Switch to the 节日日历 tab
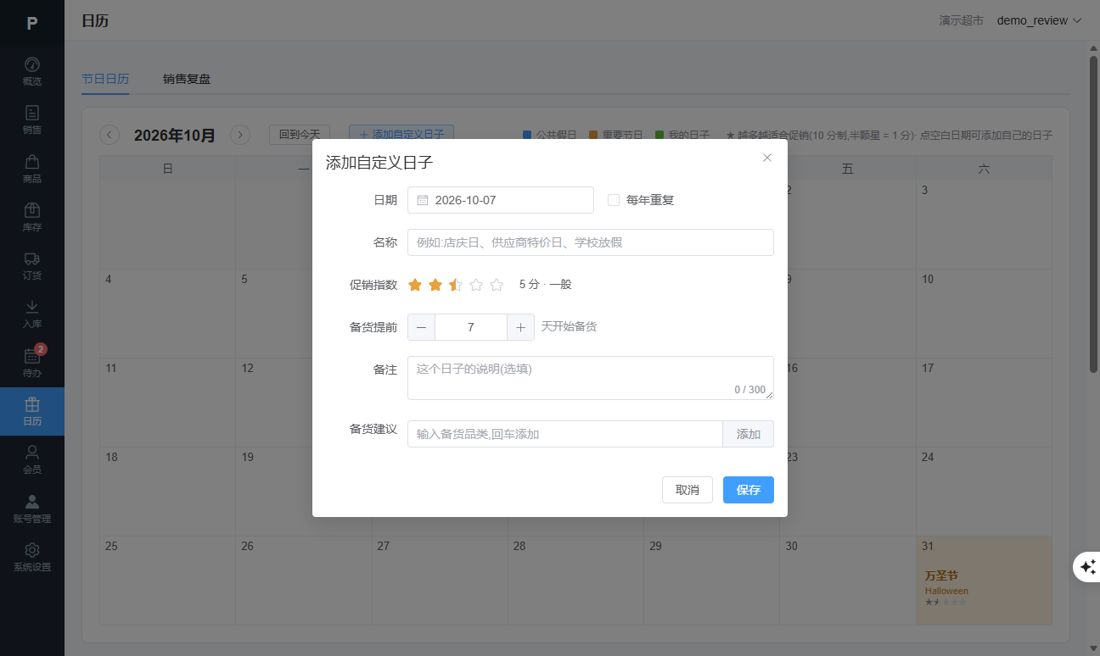Image resolution: width=1100 pixels, height=656 pixels. (105, 79)
